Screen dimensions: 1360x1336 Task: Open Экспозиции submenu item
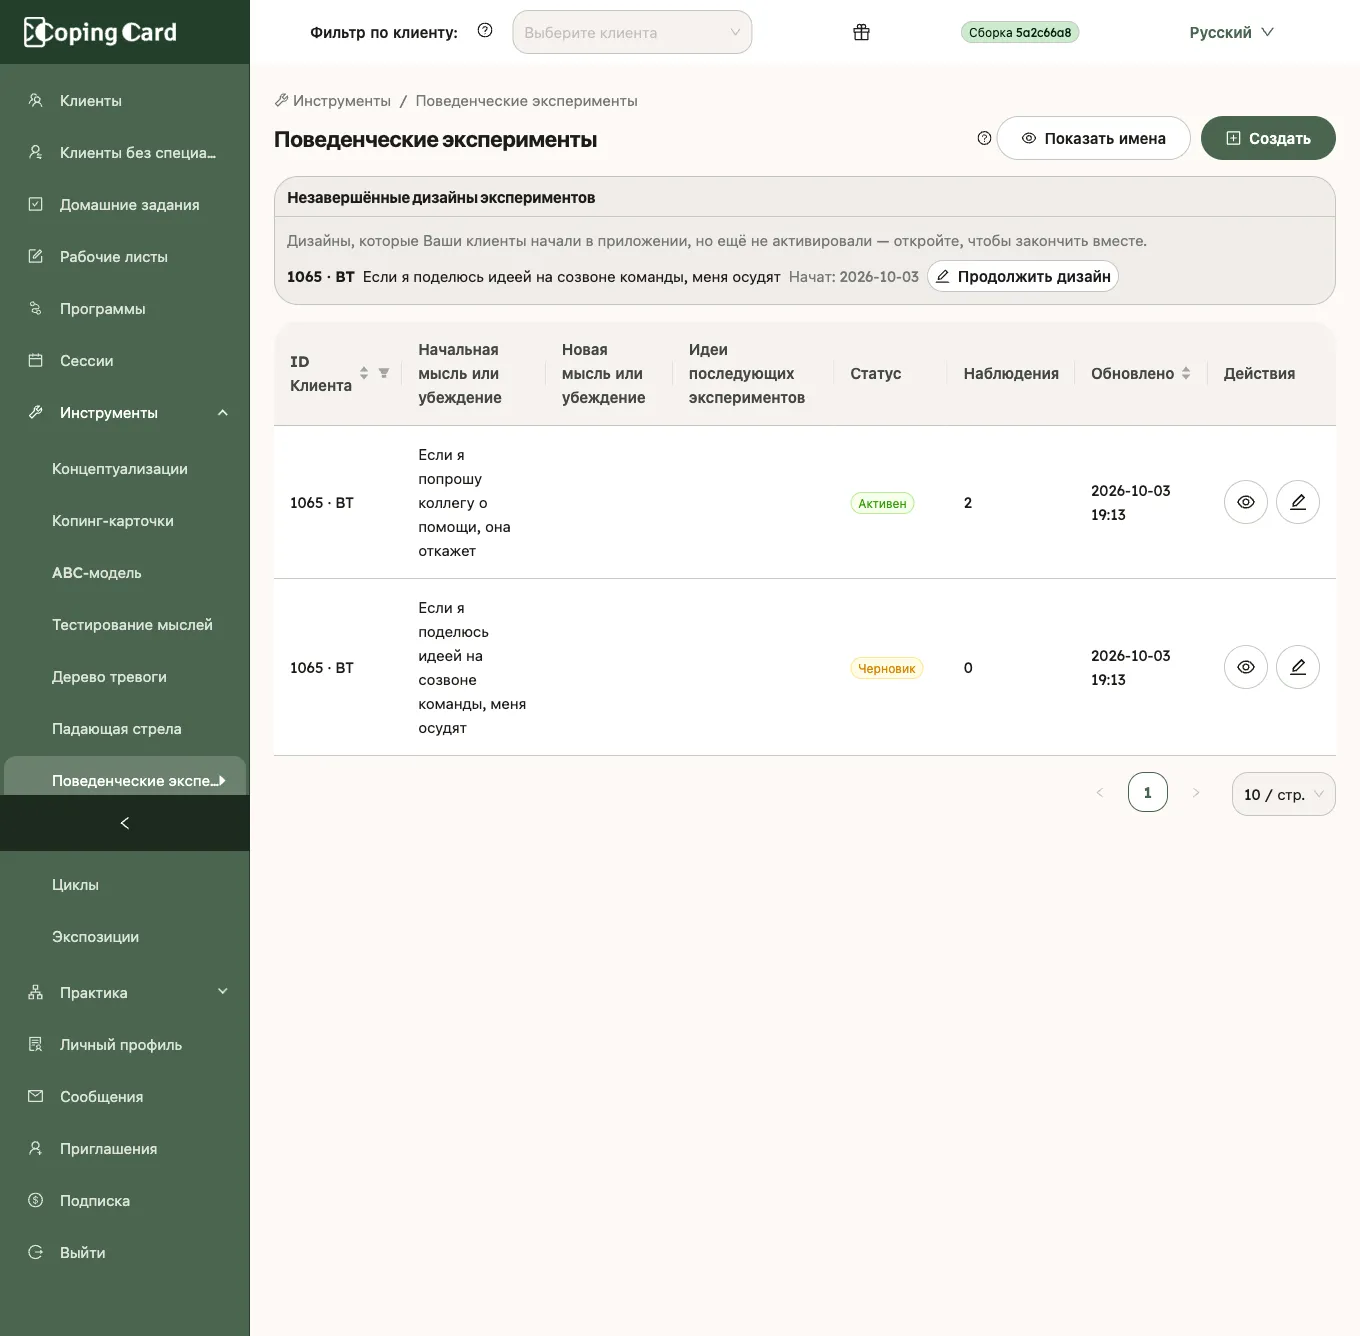tap(125, 936)
